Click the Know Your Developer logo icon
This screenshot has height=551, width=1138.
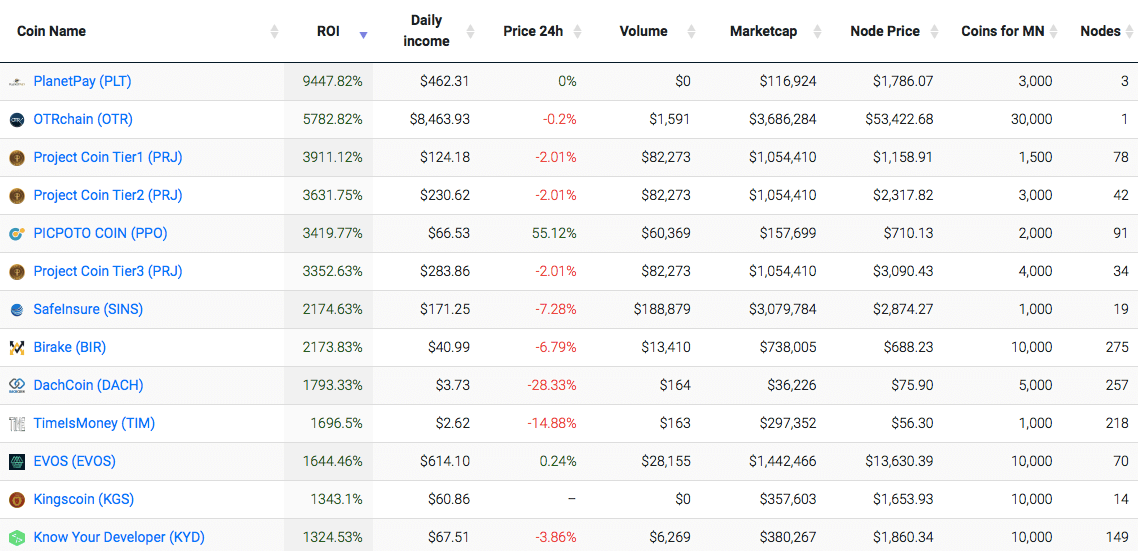click(x=16, y=538)
